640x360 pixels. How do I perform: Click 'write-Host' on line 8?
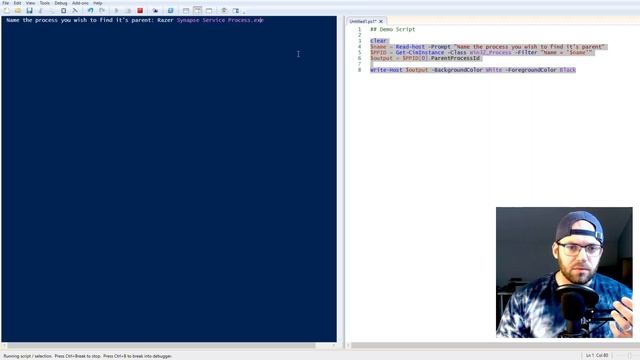386,70
